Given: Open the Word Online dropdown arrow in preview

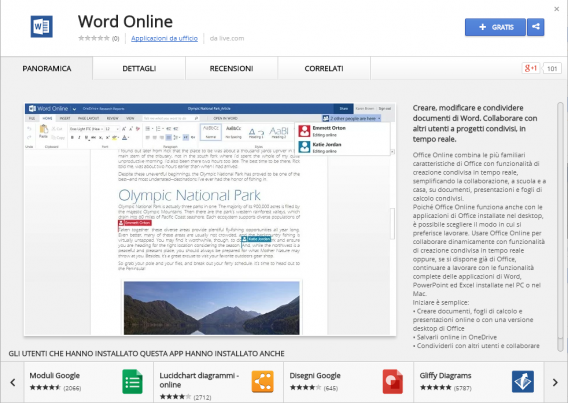Looking at the screenshot, I should [x=74, y=109].
